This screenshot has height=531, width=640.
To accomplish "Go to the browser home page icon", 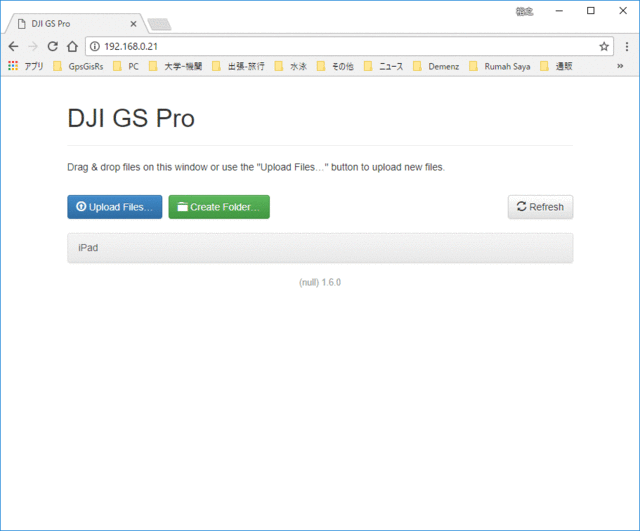I will [x=72, y=47].
